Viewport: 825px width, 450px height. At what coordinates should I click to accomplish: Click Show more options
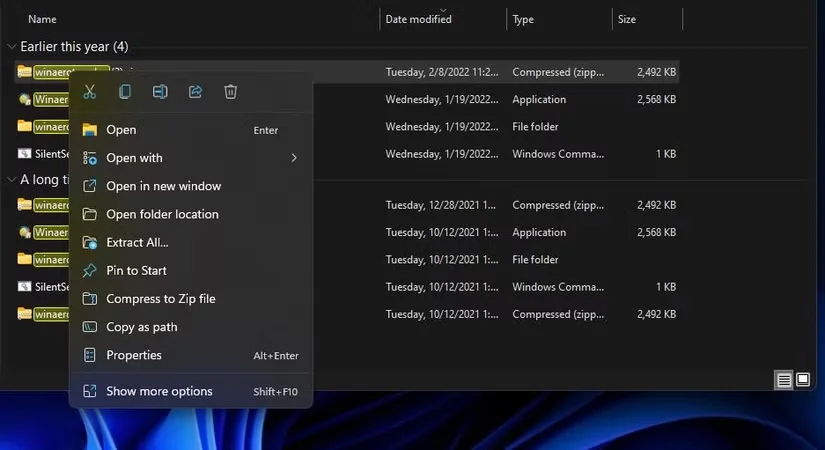pyautogui.click(x=159, y=391)
